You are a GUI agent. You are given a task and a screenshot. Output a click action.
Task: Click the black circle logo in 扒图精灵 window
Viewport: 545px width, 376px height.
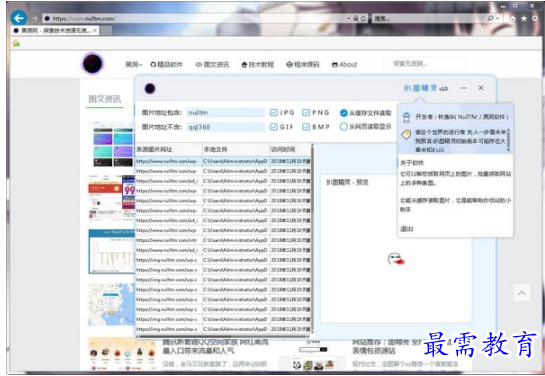(150, 89)
